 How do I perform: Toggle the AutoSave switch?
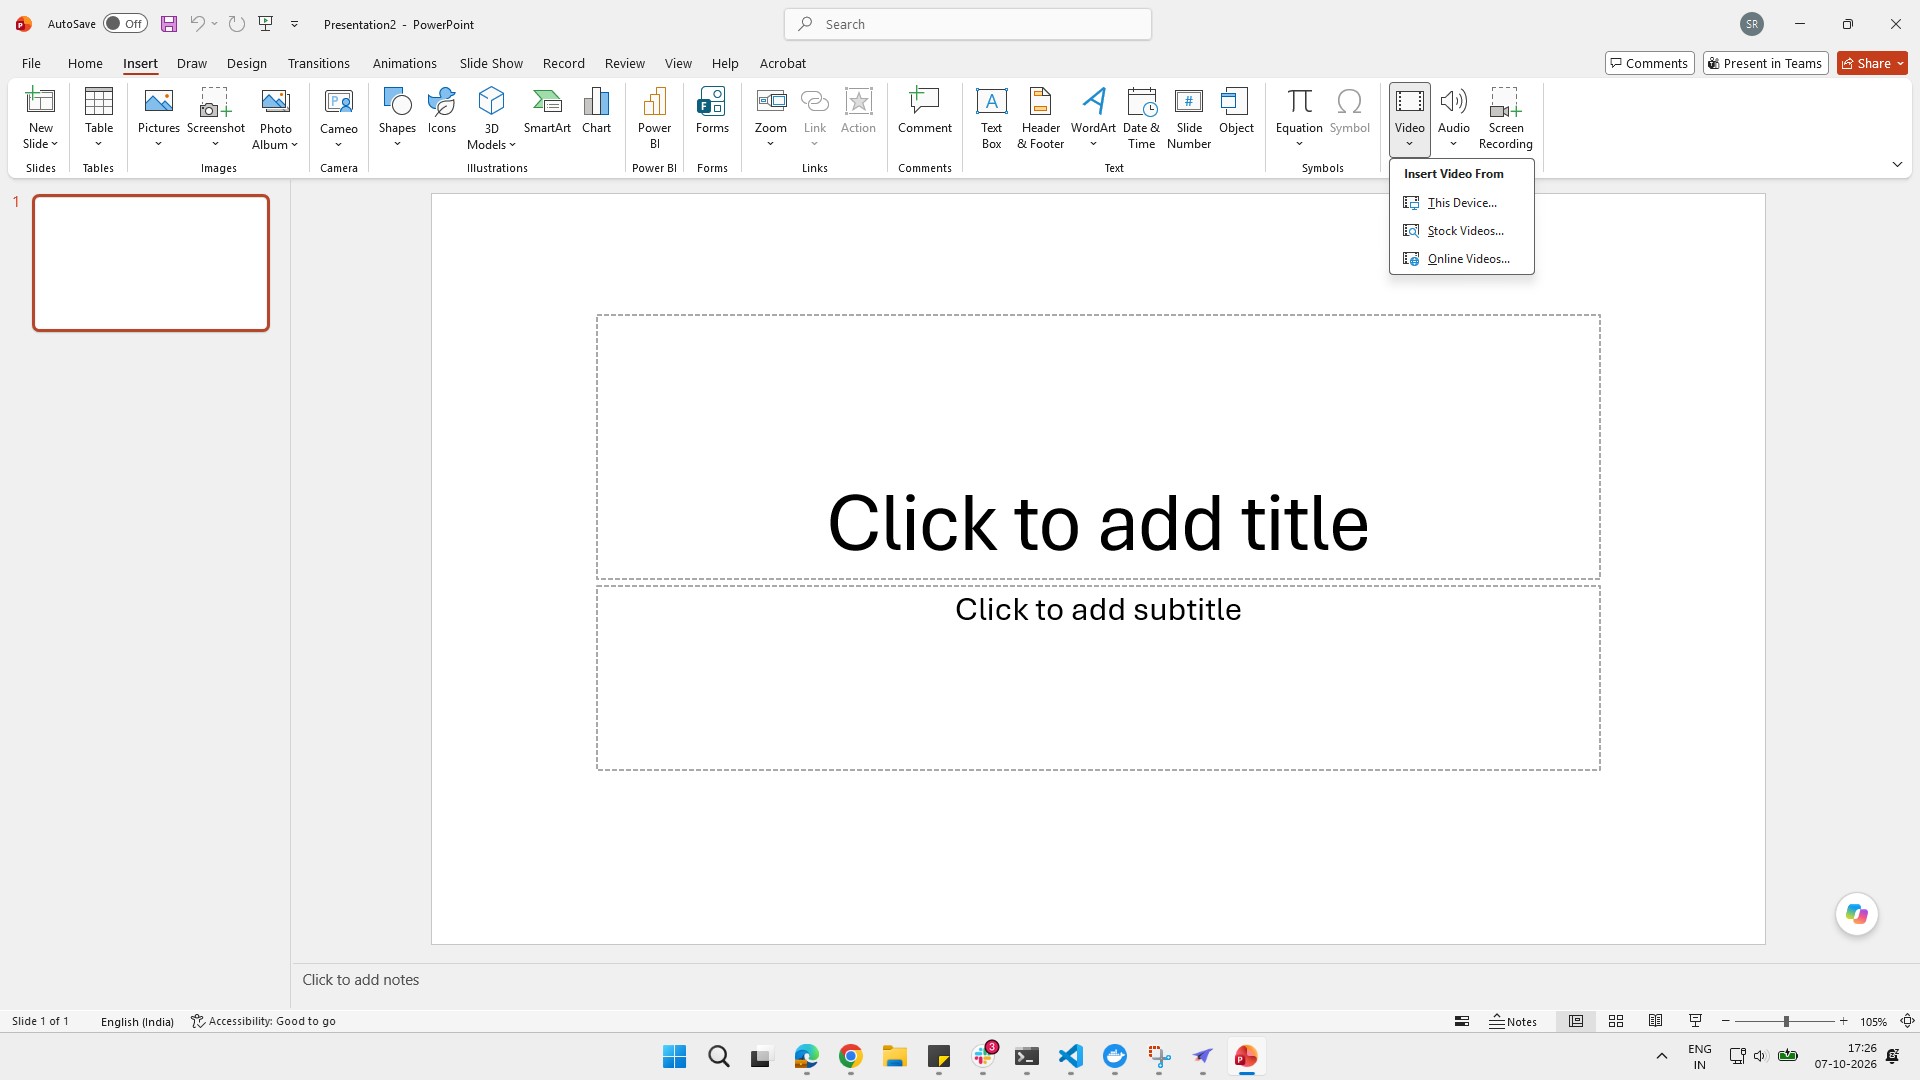[x=125, y=24]
